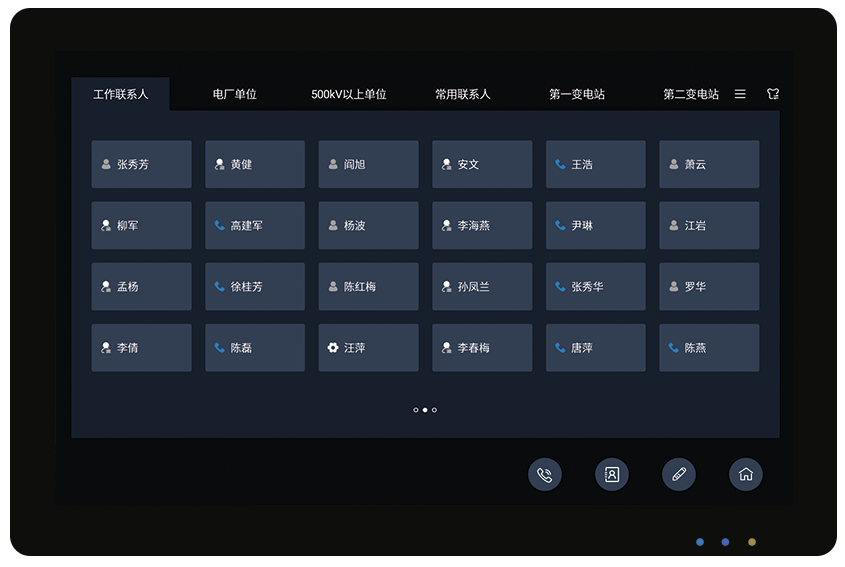Click the person icon beside 安文

446,164
